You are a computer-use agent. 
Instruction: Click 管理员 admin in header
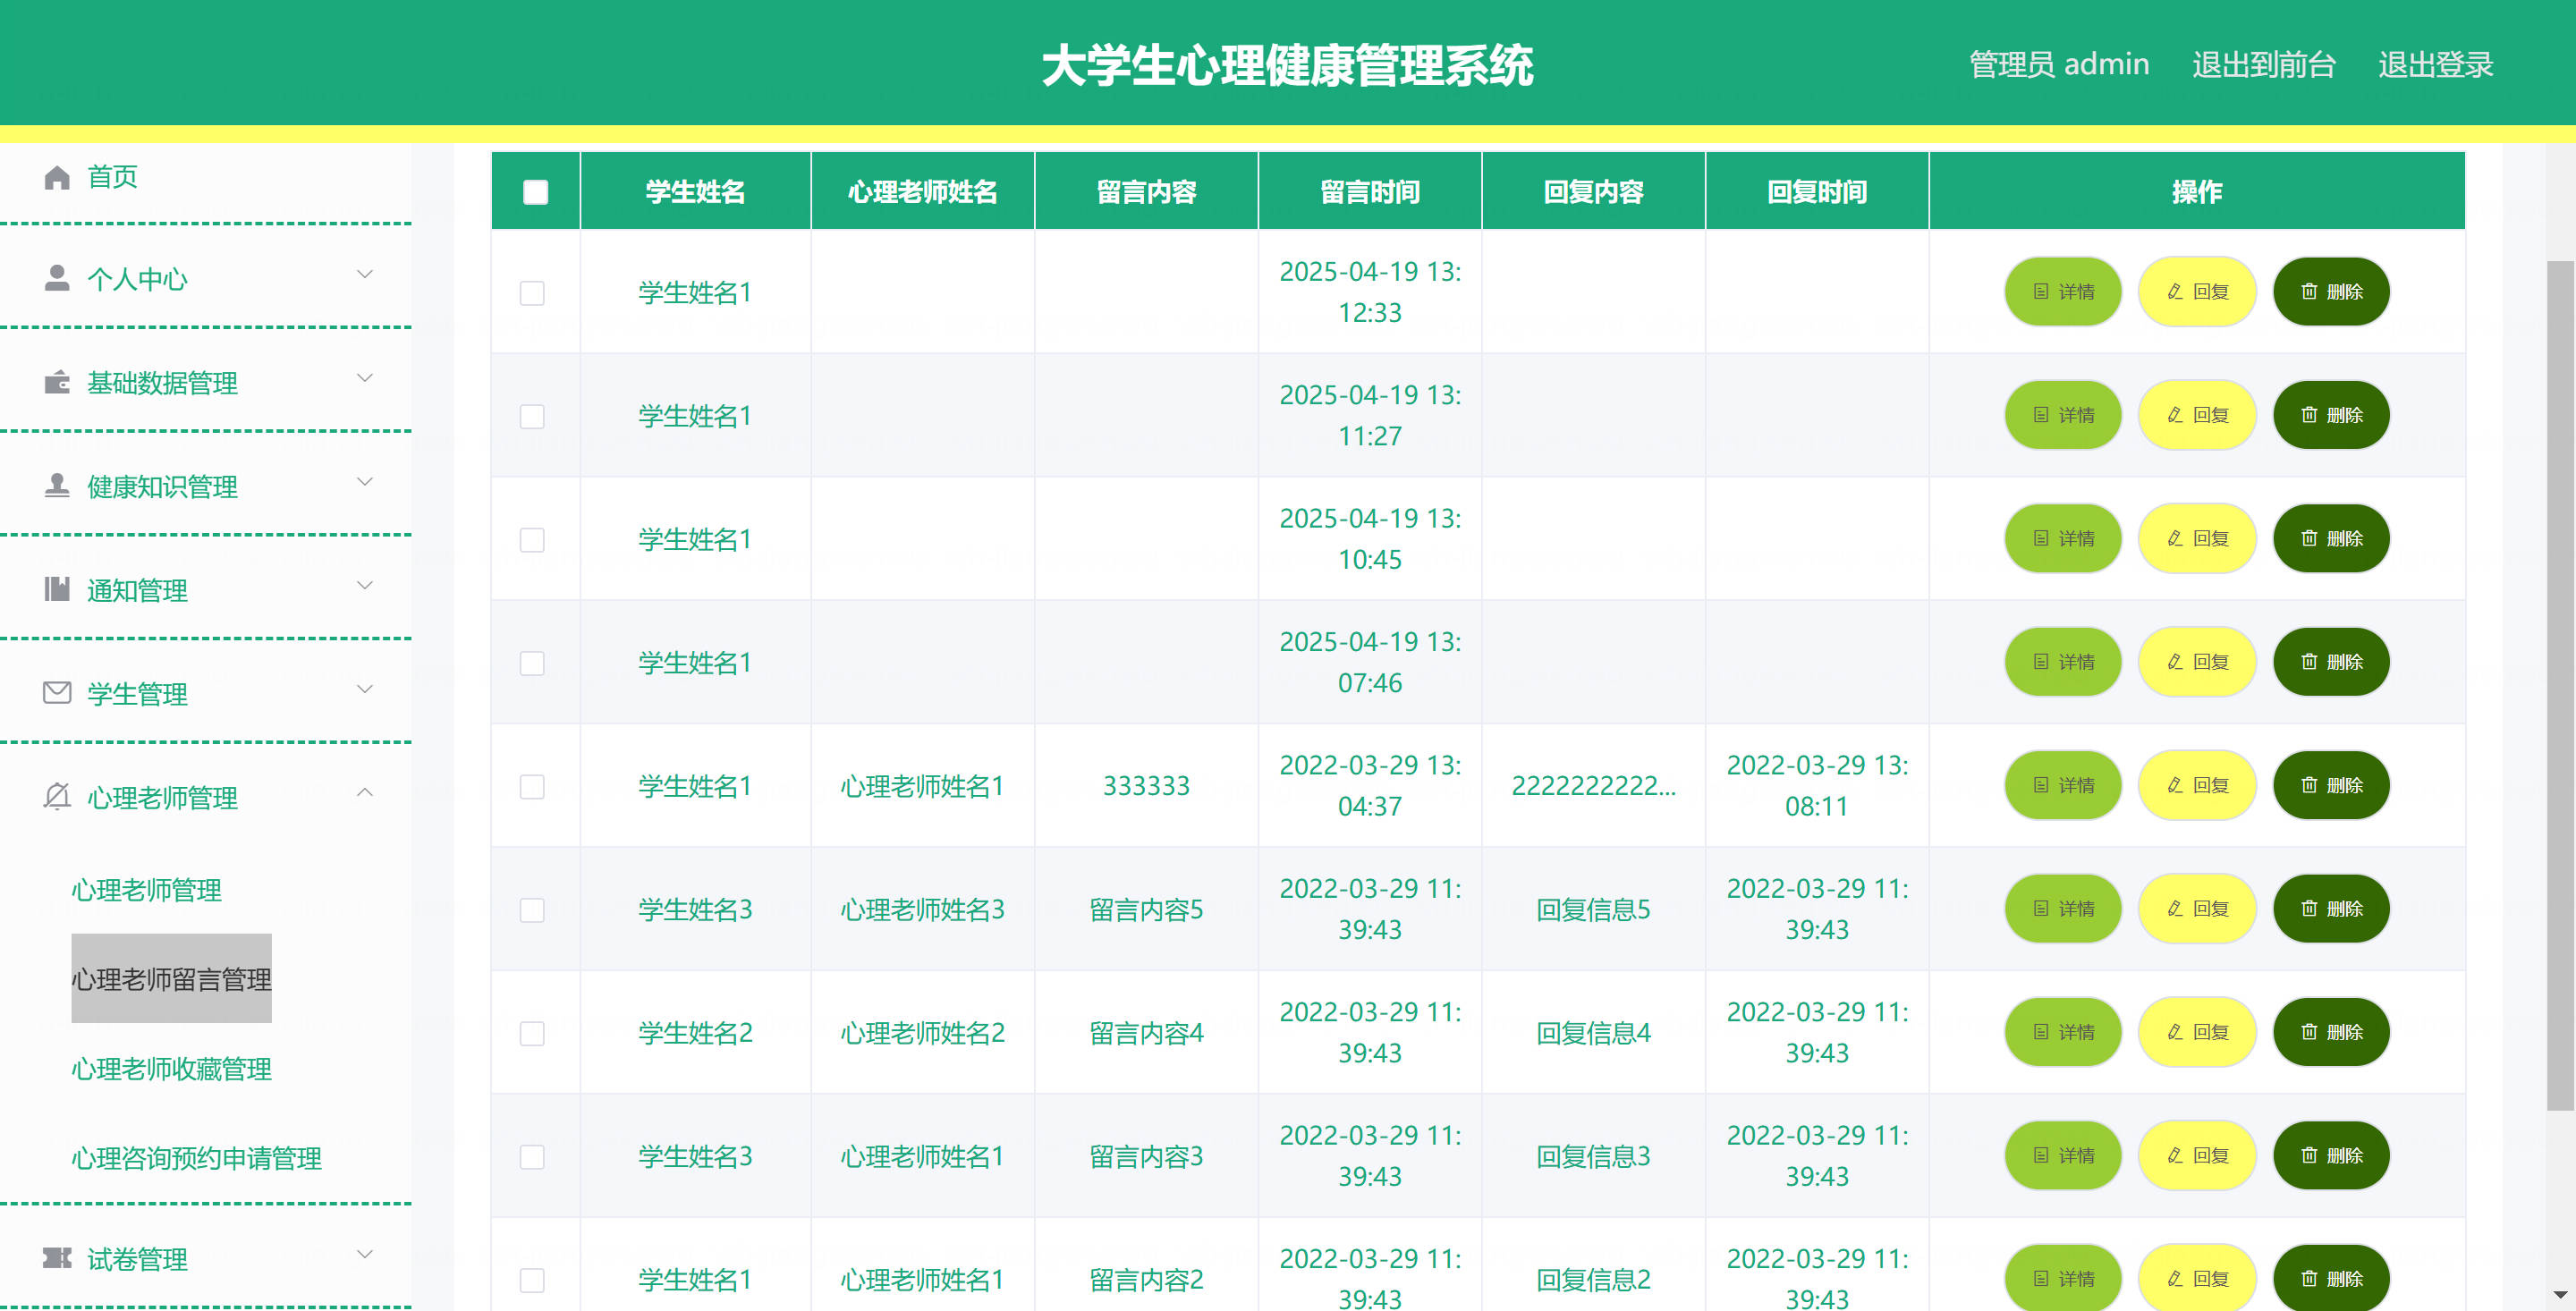point(2059,64)
